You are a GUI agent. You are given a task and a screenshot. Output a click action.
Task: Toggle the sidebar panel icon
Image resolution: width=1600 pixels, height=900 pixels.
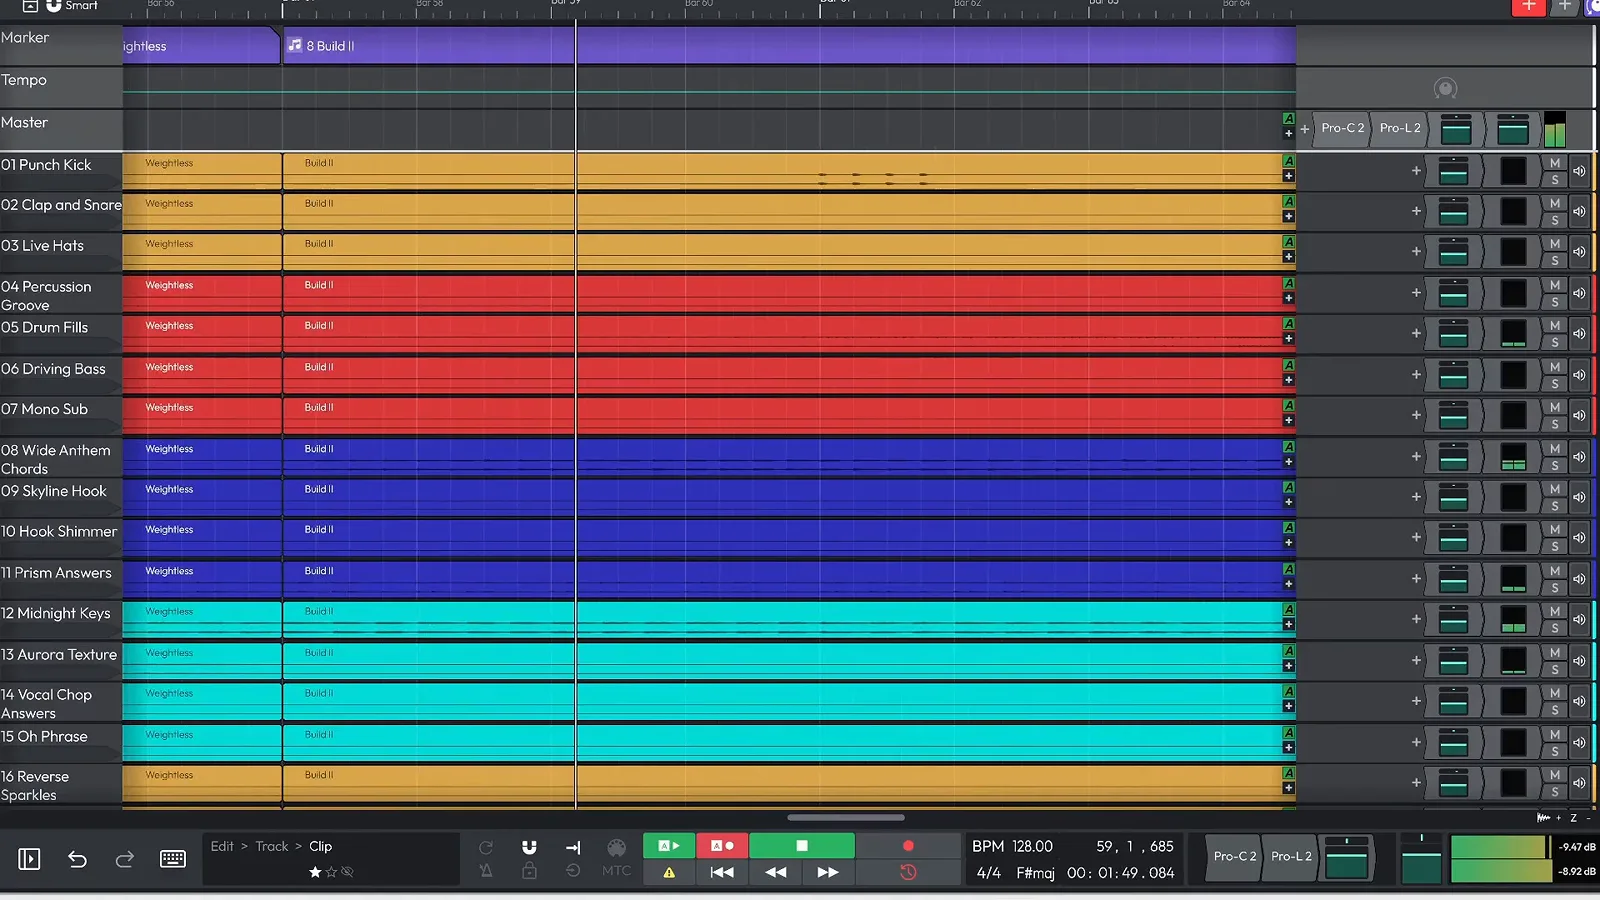tap(29, 859)
